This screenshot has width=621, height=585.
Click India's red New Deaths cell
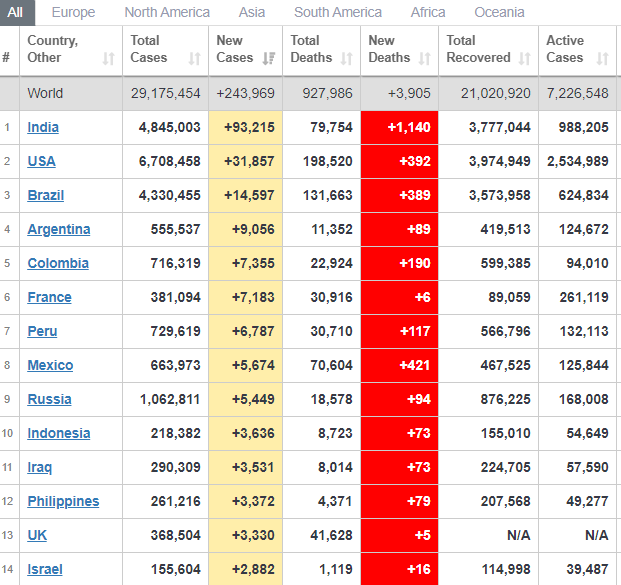click(399, 127)
